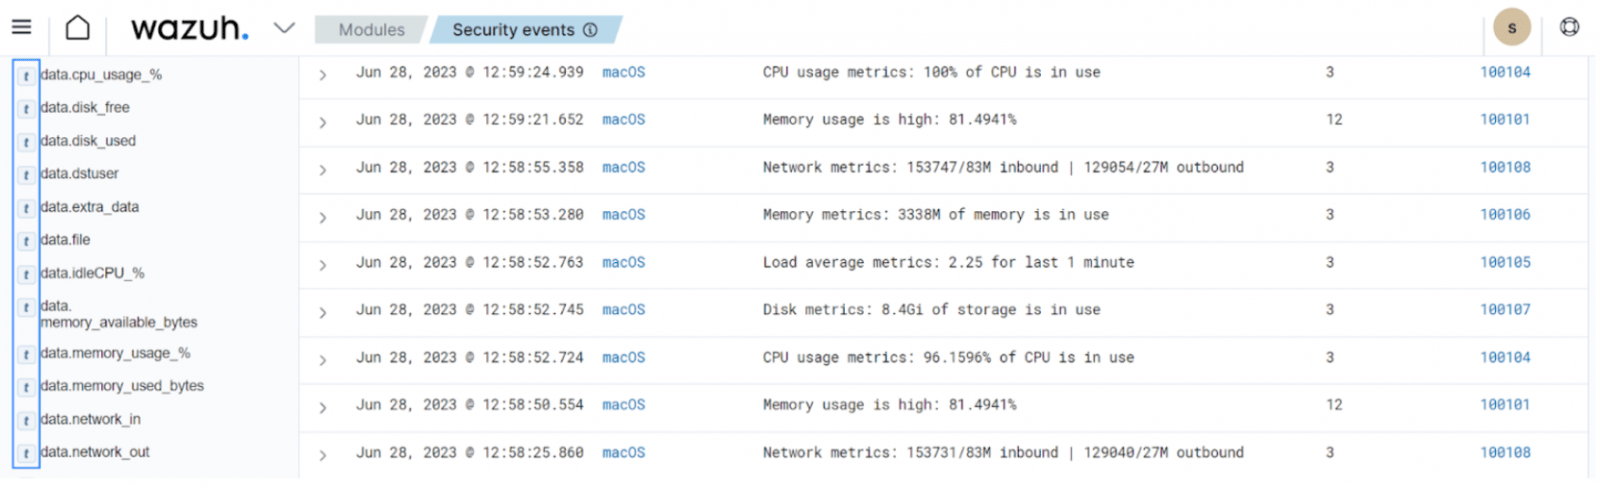Select the data.idleCPU_% field
Screen dimensions: 1600x492
click(x=92, y=273)
